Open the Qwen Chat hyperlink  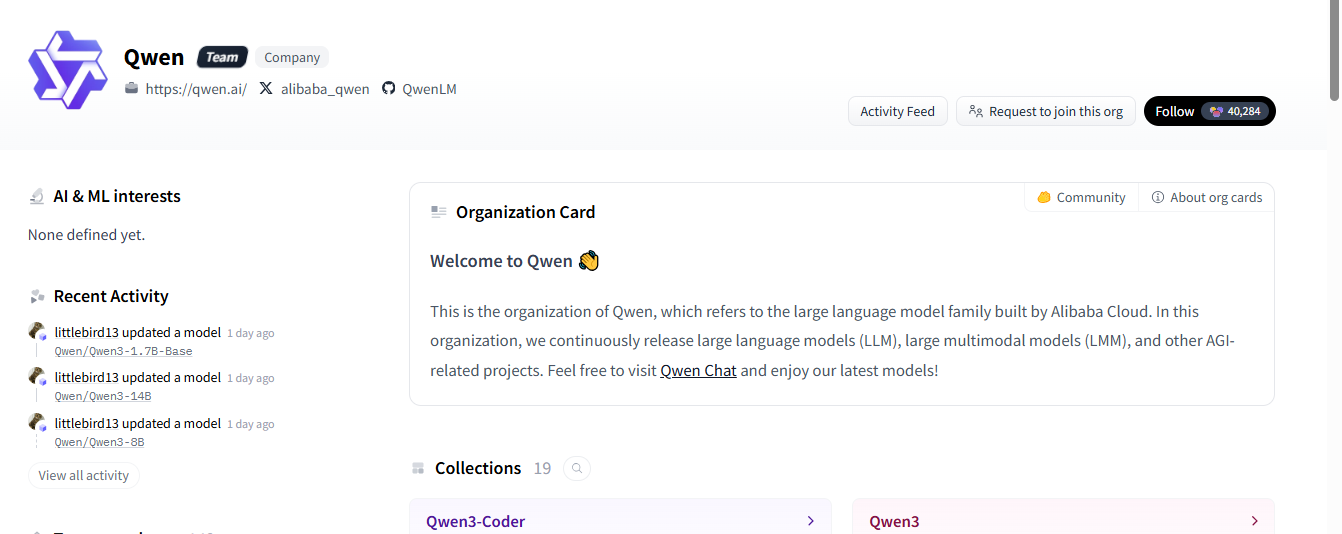point(698,370)
